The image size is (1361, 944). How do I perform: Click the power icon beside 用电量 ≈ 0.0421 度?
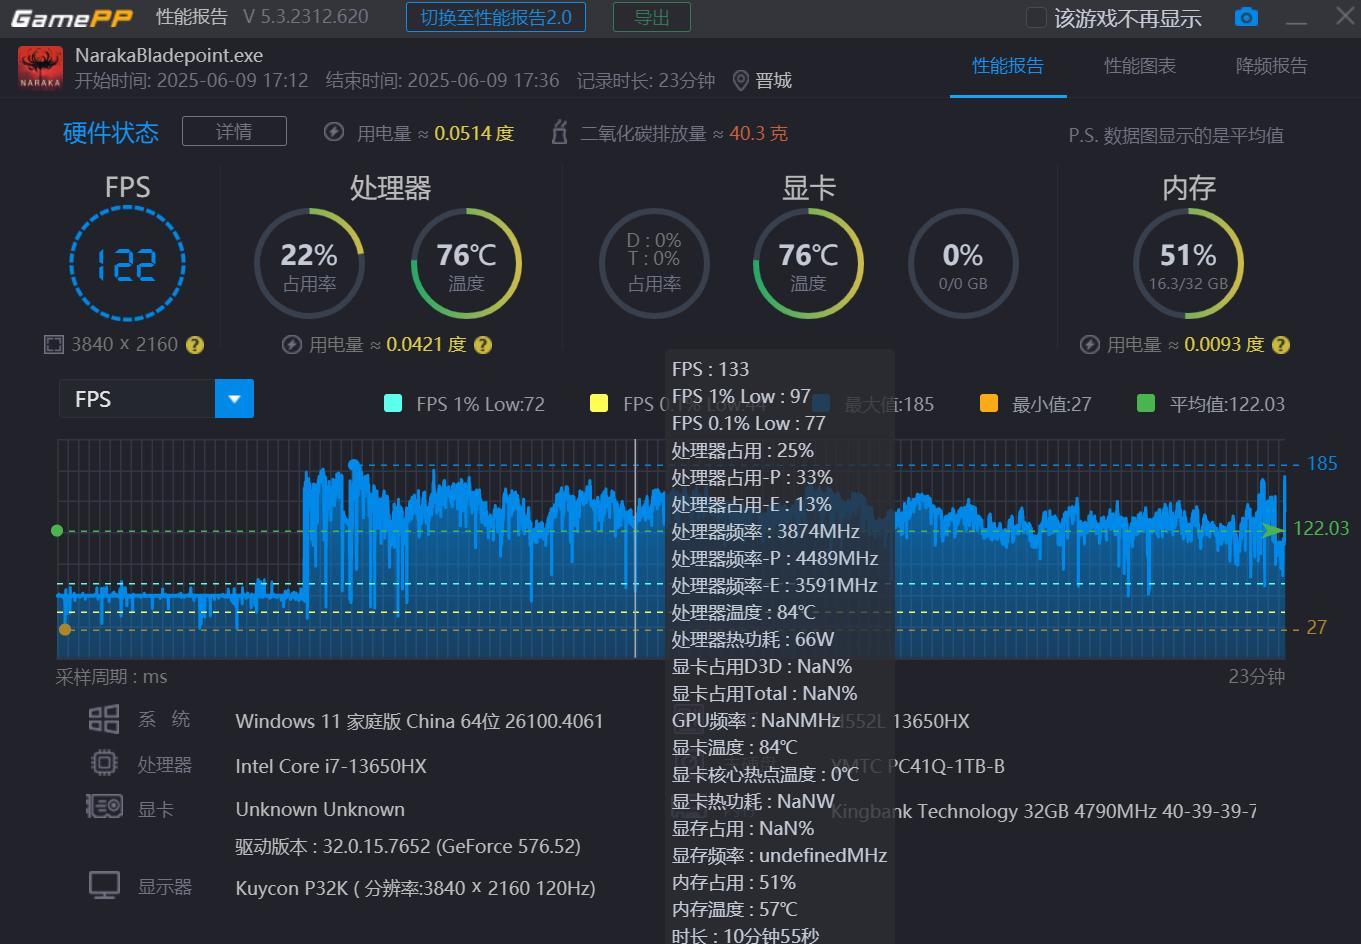point(292,344)
